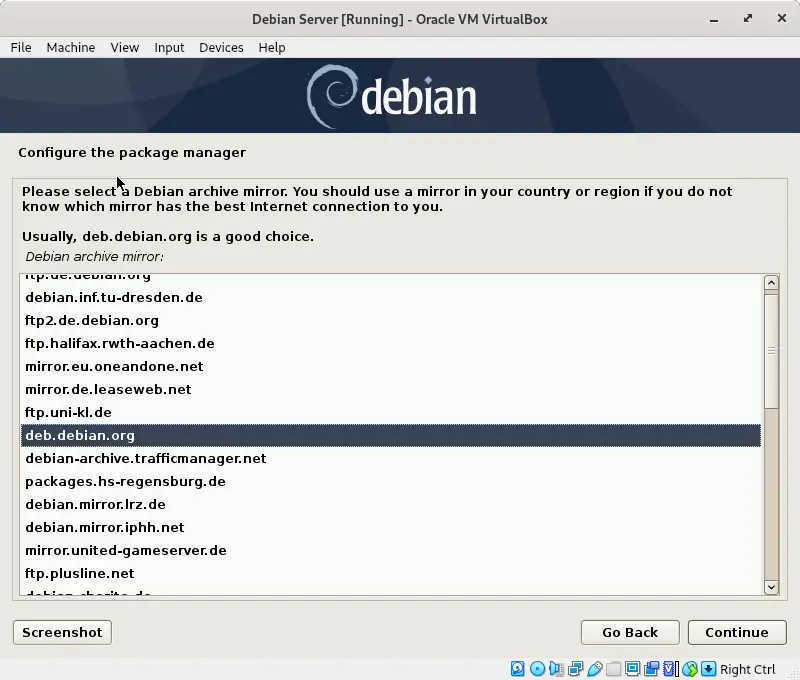This screenshot has width=800, height=680.
Task: Select mirror mirror.de.leaseweb.net
Action: [391, 389]
